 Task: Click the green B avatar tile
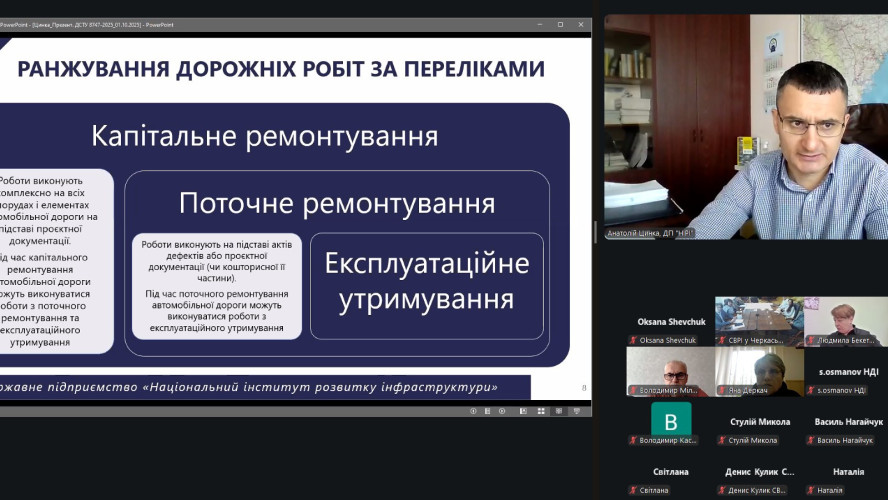(671, 418)
